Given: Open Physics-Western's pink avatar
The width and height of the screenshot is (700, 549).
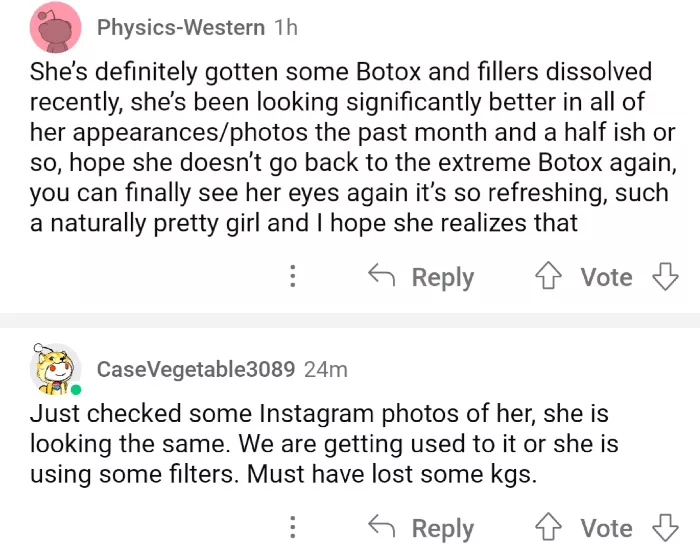Looking at the screenshot, I should (x=56, y=27).
